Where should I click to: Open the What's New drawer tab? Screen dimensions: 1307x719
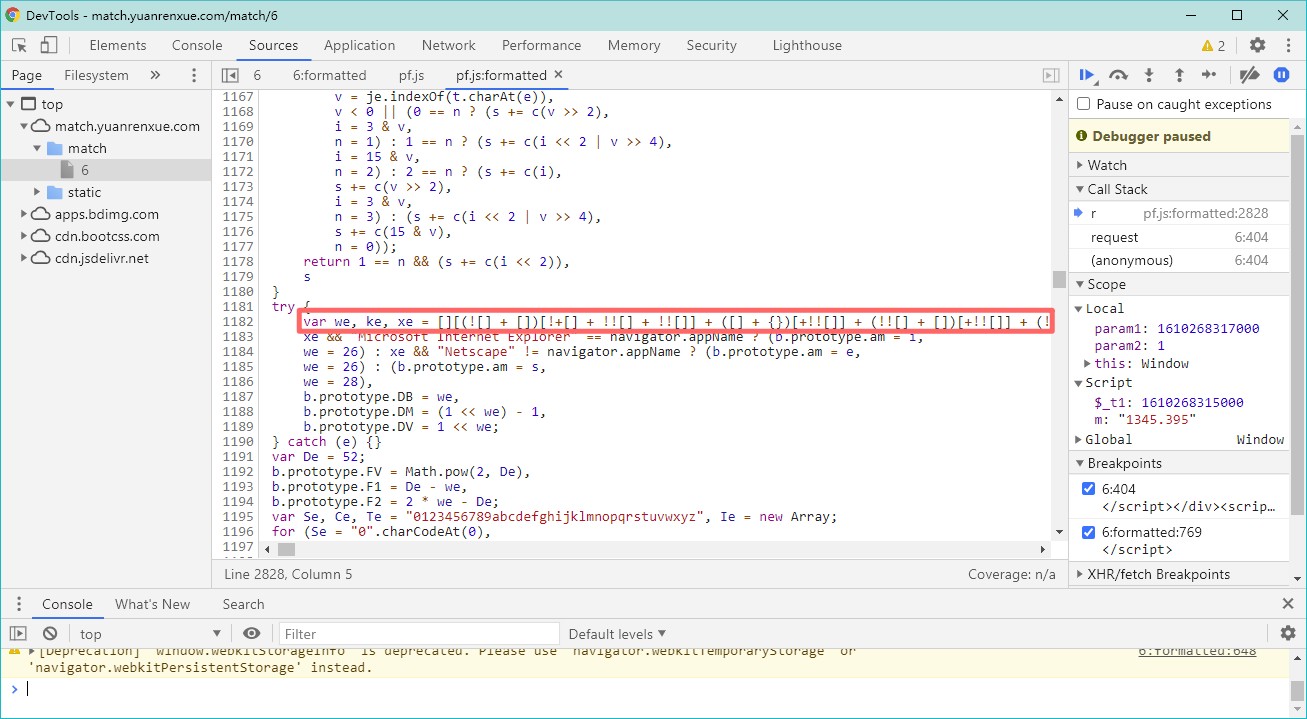[152, 604]
